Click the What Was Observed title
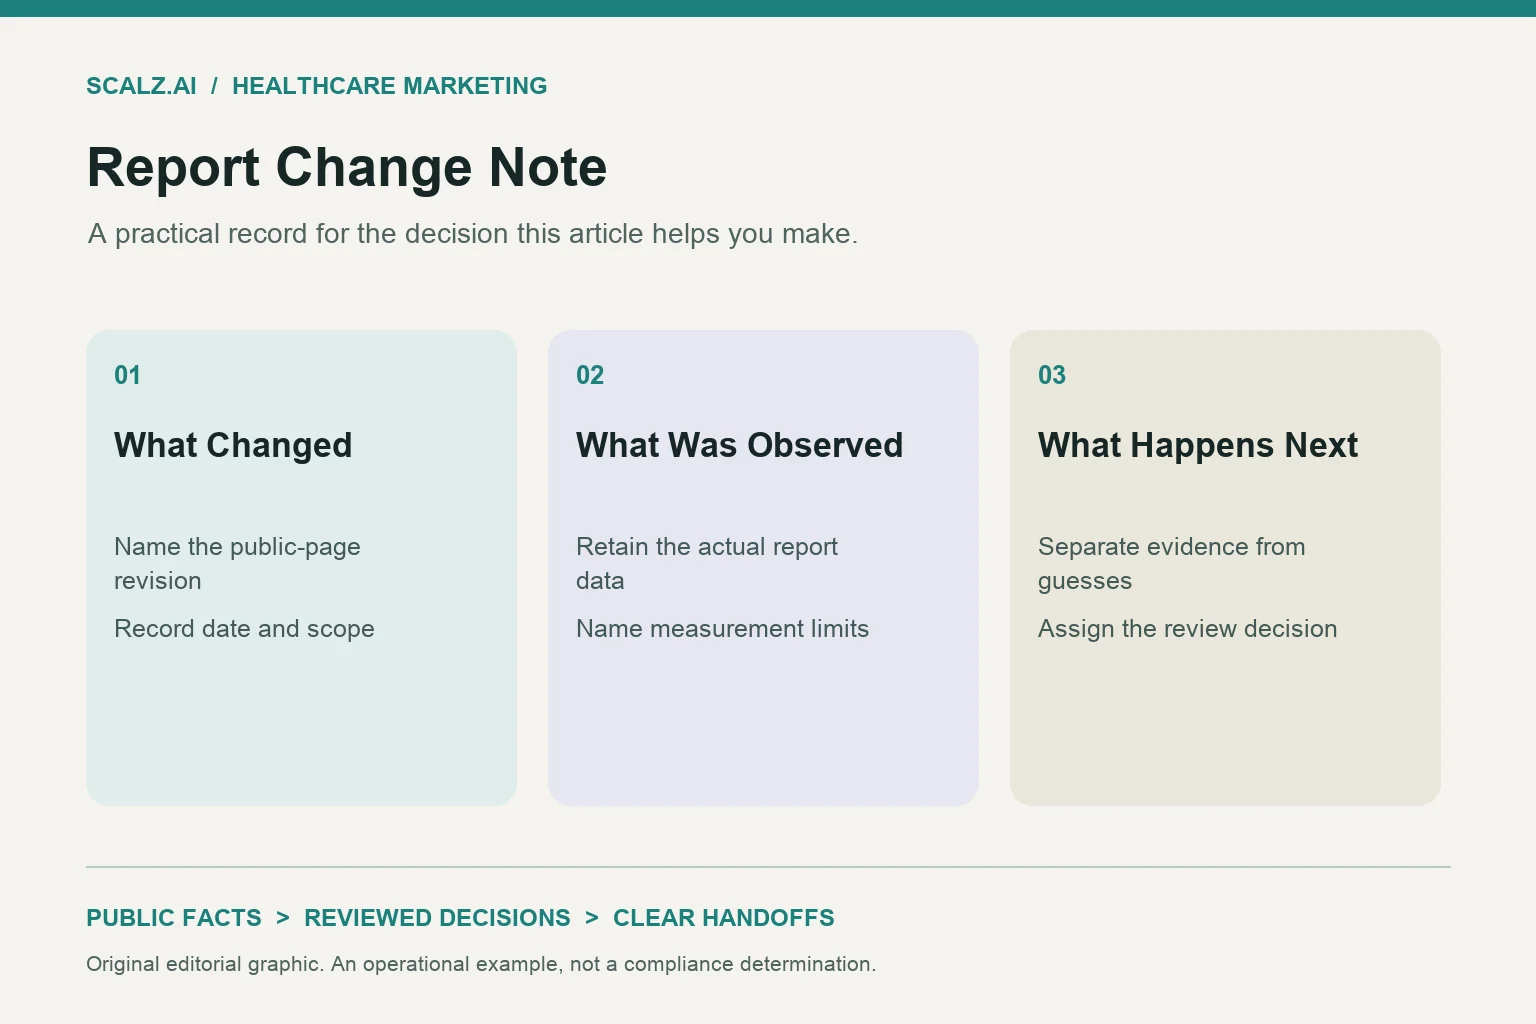The image size is (1536, 1024). click(x=739, y=445)
